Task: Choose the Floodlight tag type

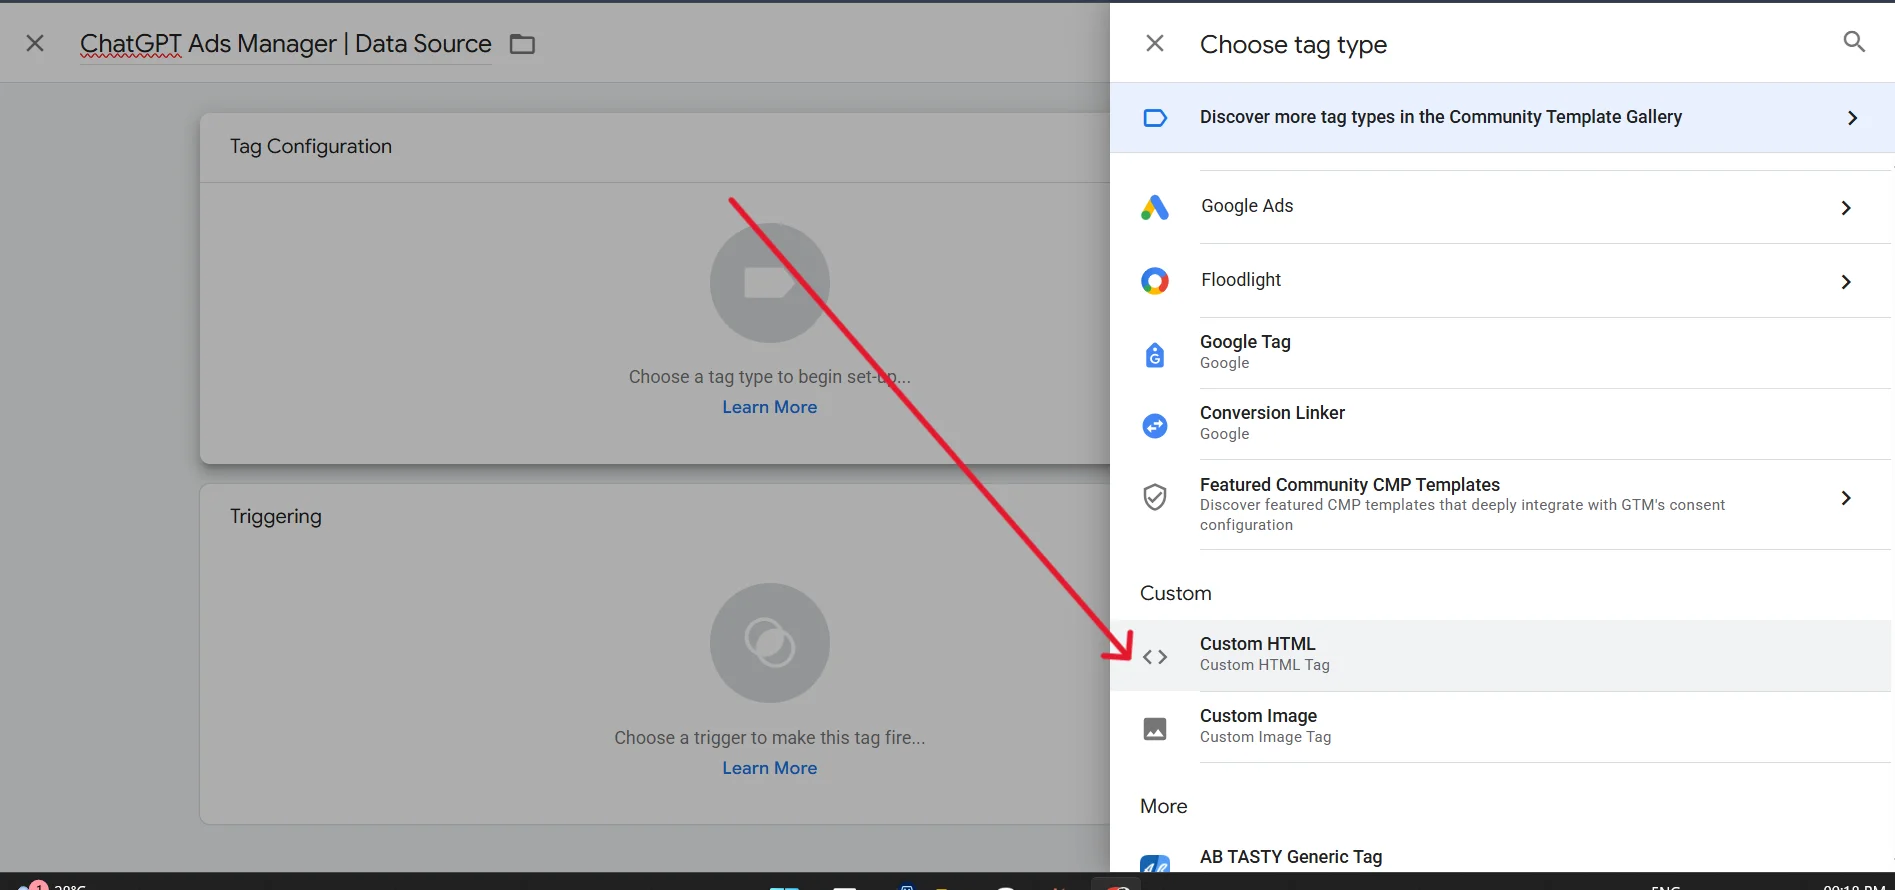Action: [1500, 281]
